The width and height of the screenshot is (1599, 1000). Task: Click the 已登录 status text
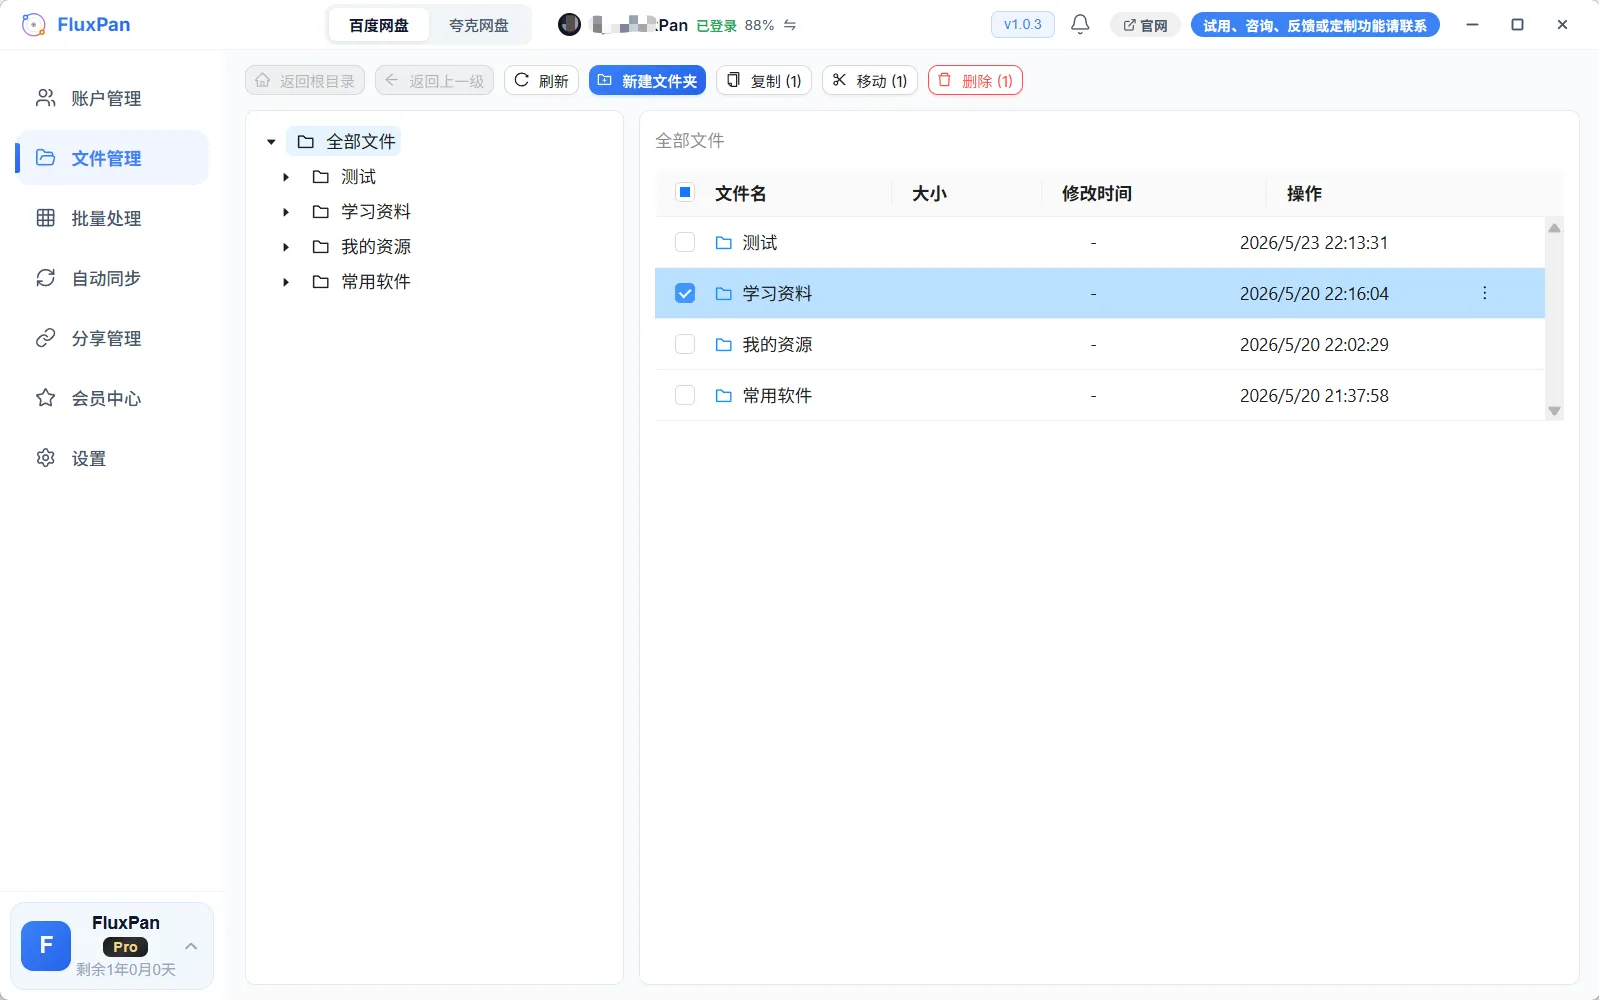(716, 26)
